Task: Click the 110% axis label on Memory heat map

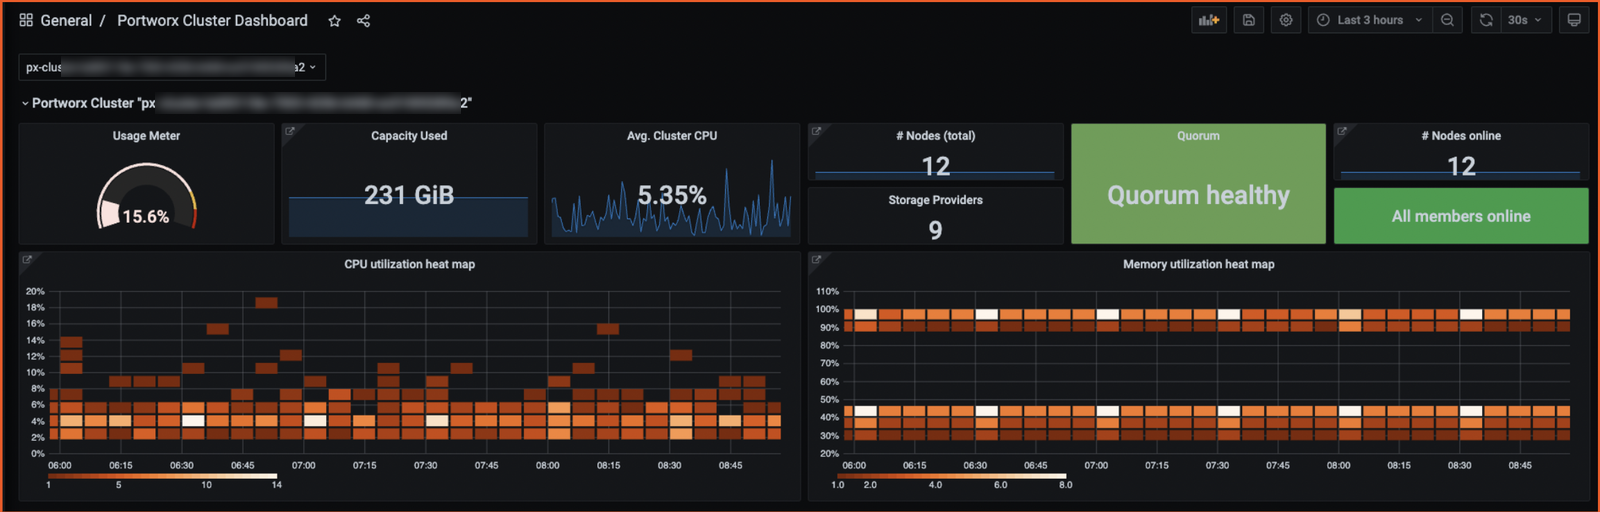Action: (827, 291)
